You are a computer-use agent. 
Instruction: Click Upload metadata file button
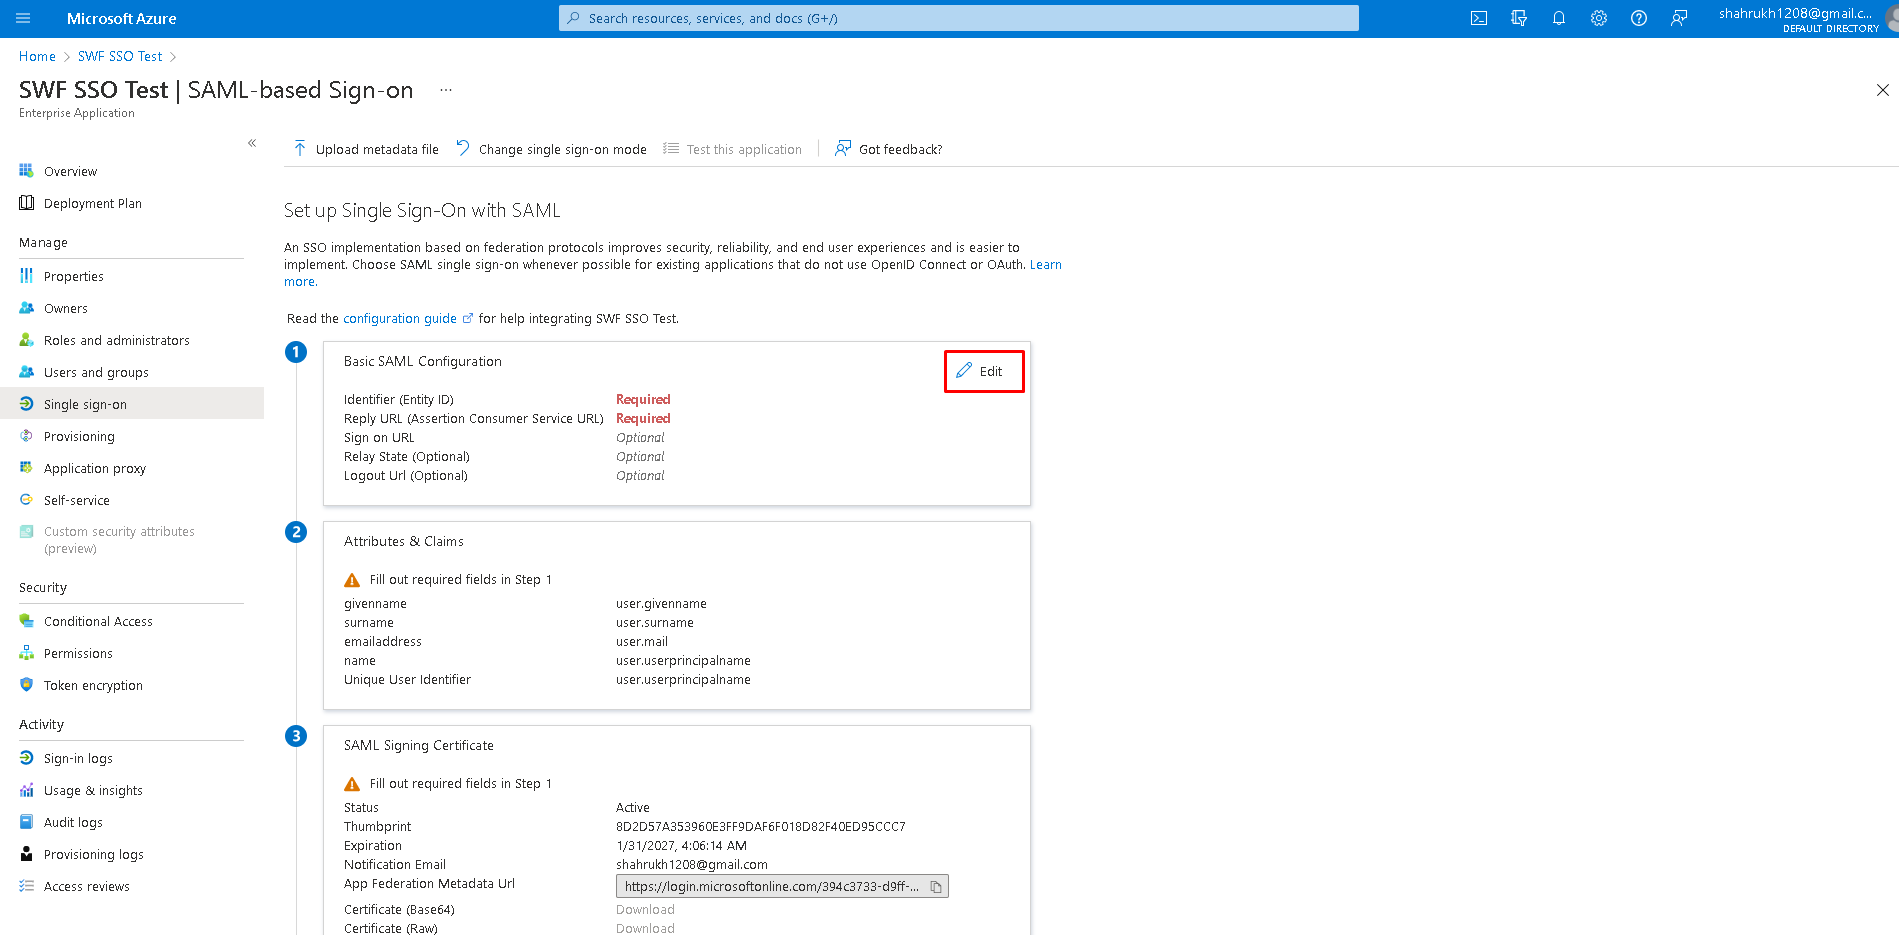tap(366, 149)
